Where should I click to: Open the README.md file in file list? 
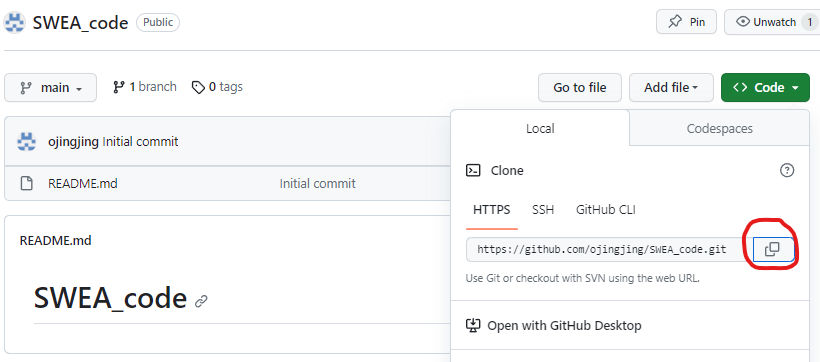[83, 184]
